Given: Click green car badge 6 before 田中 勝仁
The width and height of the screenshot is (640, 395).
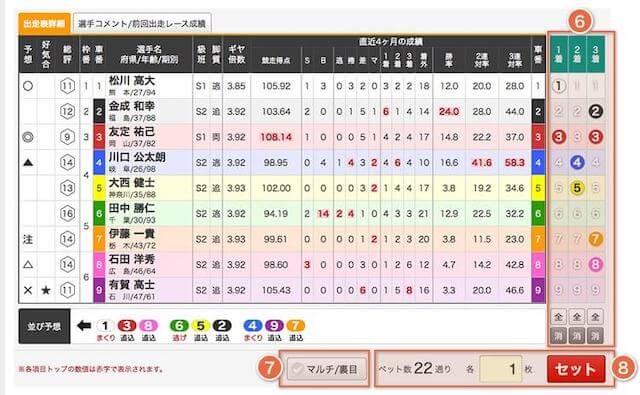Looking at the screenshot, I should pos(99,213).
